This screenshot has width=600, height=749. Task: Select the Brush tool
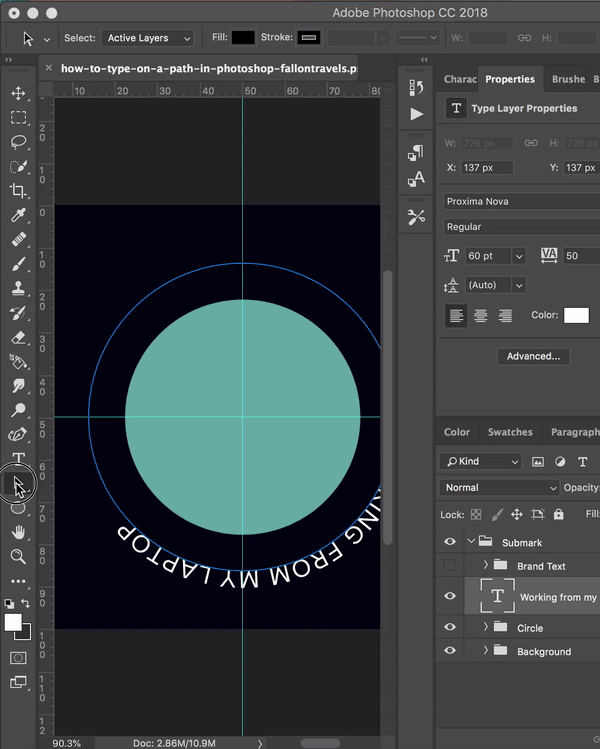tap(18, 264)
